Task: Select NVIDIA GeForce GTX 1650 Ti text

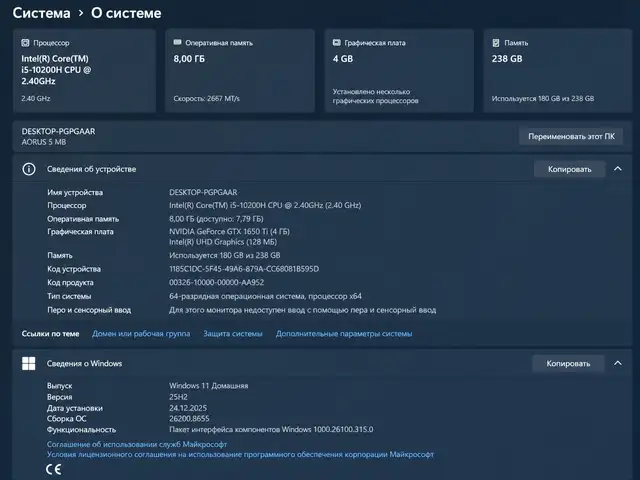Action: point(229,231)
